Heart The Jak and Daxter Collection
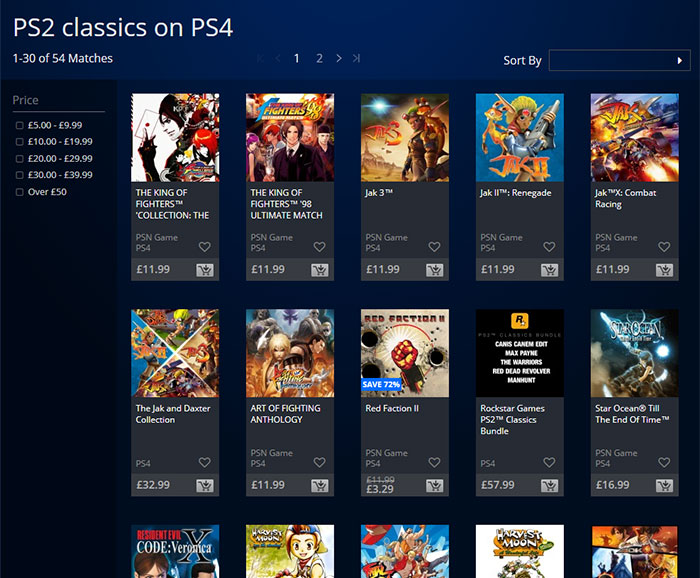This screenshot has width=700, height=578. [204, 462]
